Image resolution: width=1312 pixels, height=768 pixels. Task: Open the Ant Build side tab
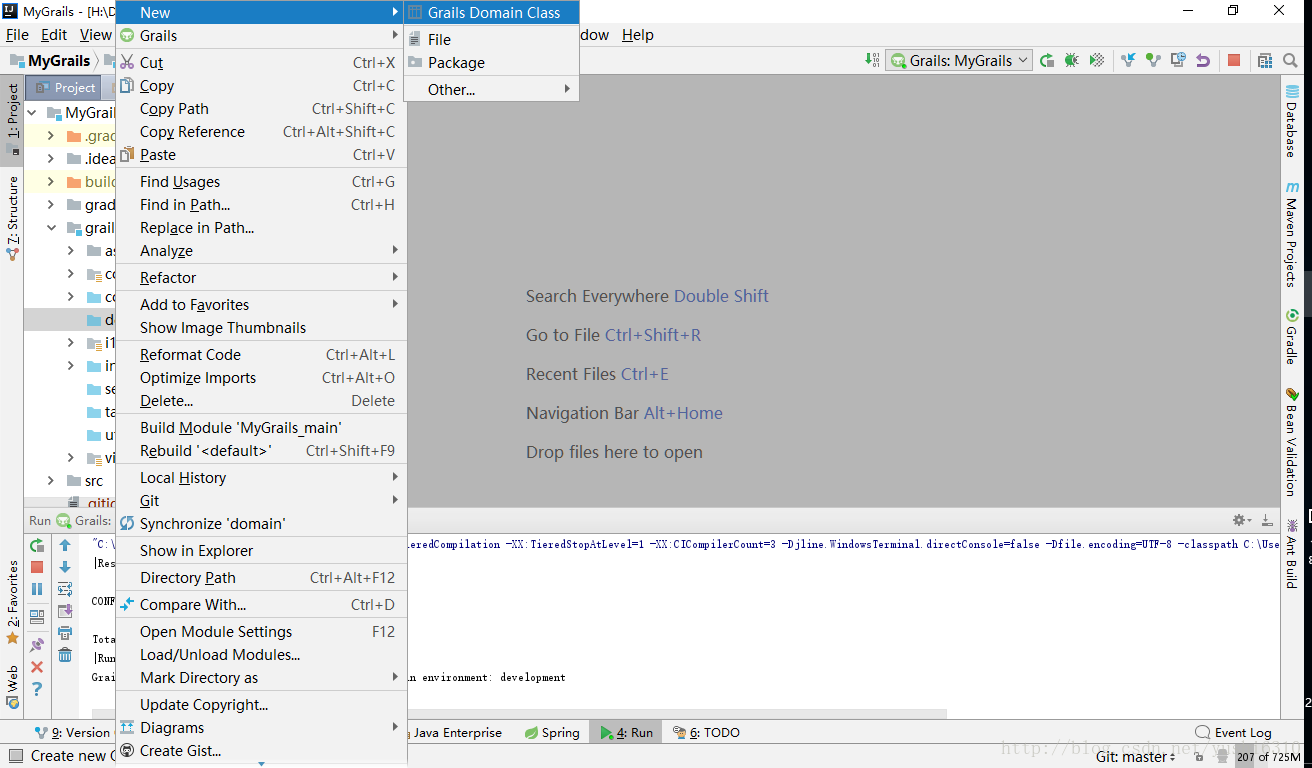(x=1292, y=553)
